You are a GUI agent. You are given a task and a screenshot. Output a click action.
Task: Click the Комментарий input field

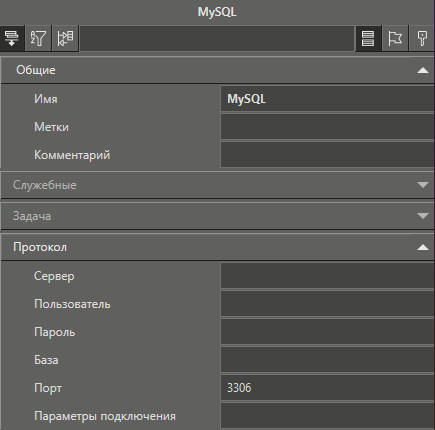327,155
